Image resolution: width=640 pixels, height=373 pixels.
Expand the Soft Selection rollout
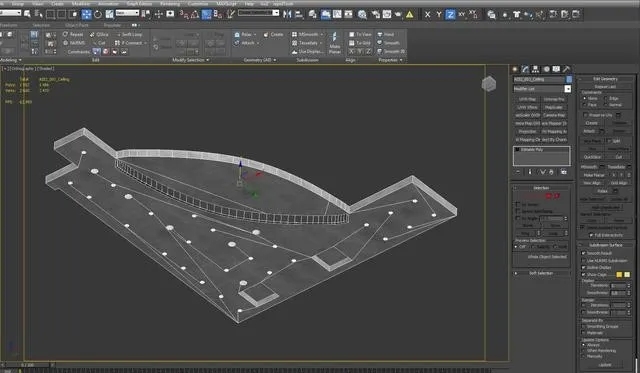541,273
